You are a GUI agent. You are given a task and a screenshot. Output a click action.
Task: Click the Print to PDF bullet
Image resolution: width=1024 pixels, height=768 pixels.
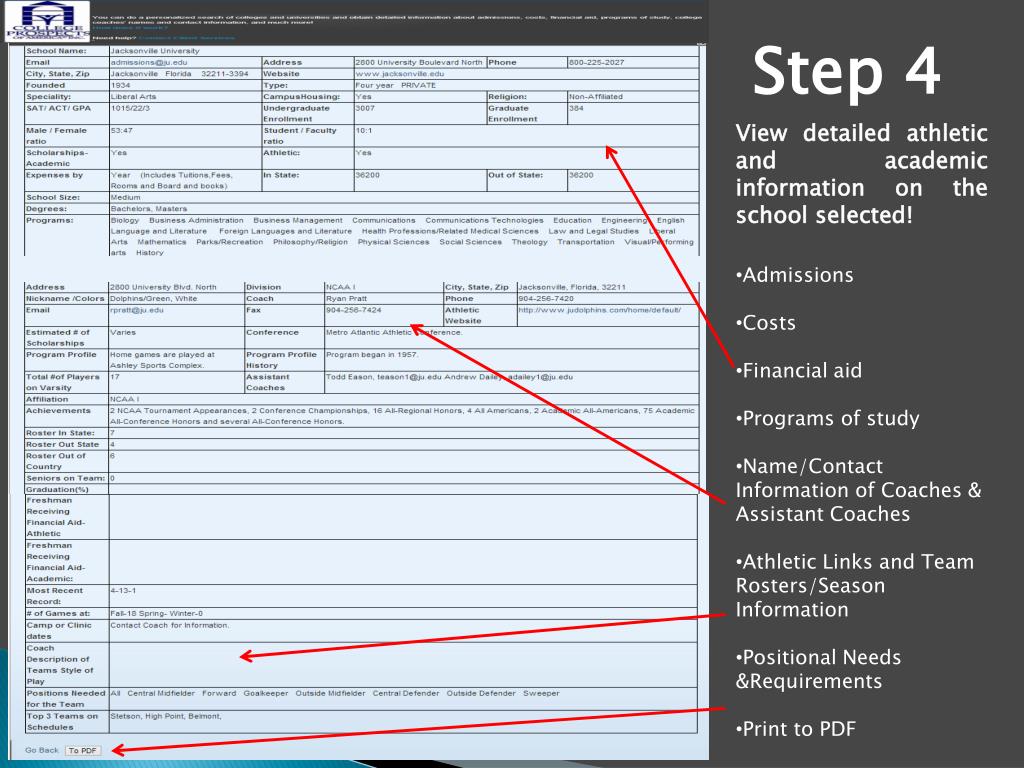tap(795, 729)
